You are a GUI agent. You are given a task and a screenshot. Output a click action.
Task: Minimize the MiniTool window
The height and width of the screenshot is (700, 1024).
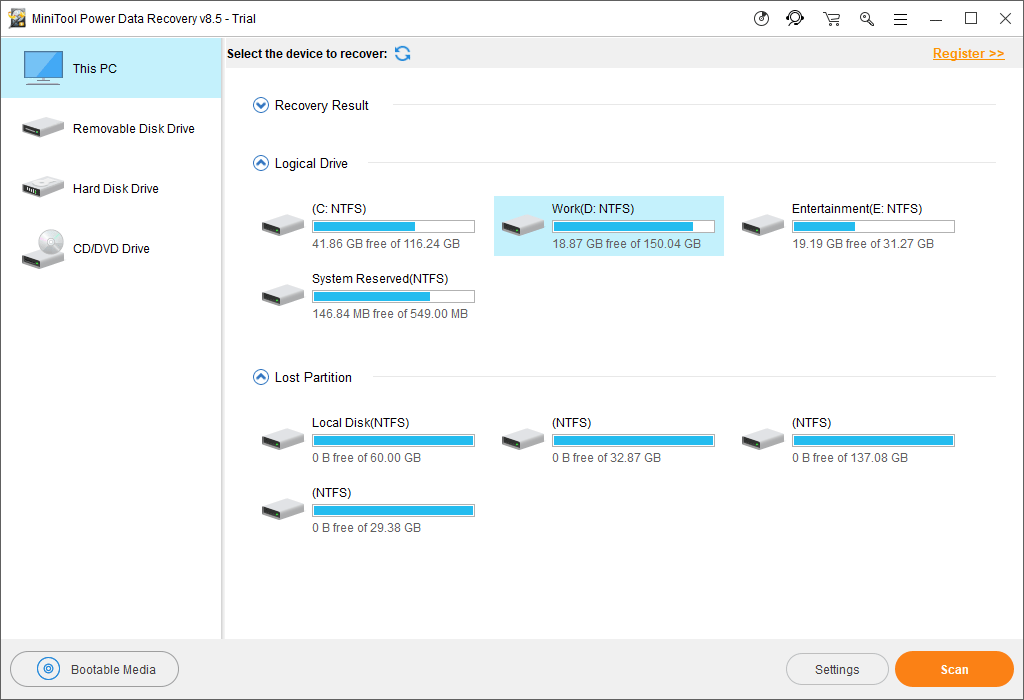tap(936, 19)
